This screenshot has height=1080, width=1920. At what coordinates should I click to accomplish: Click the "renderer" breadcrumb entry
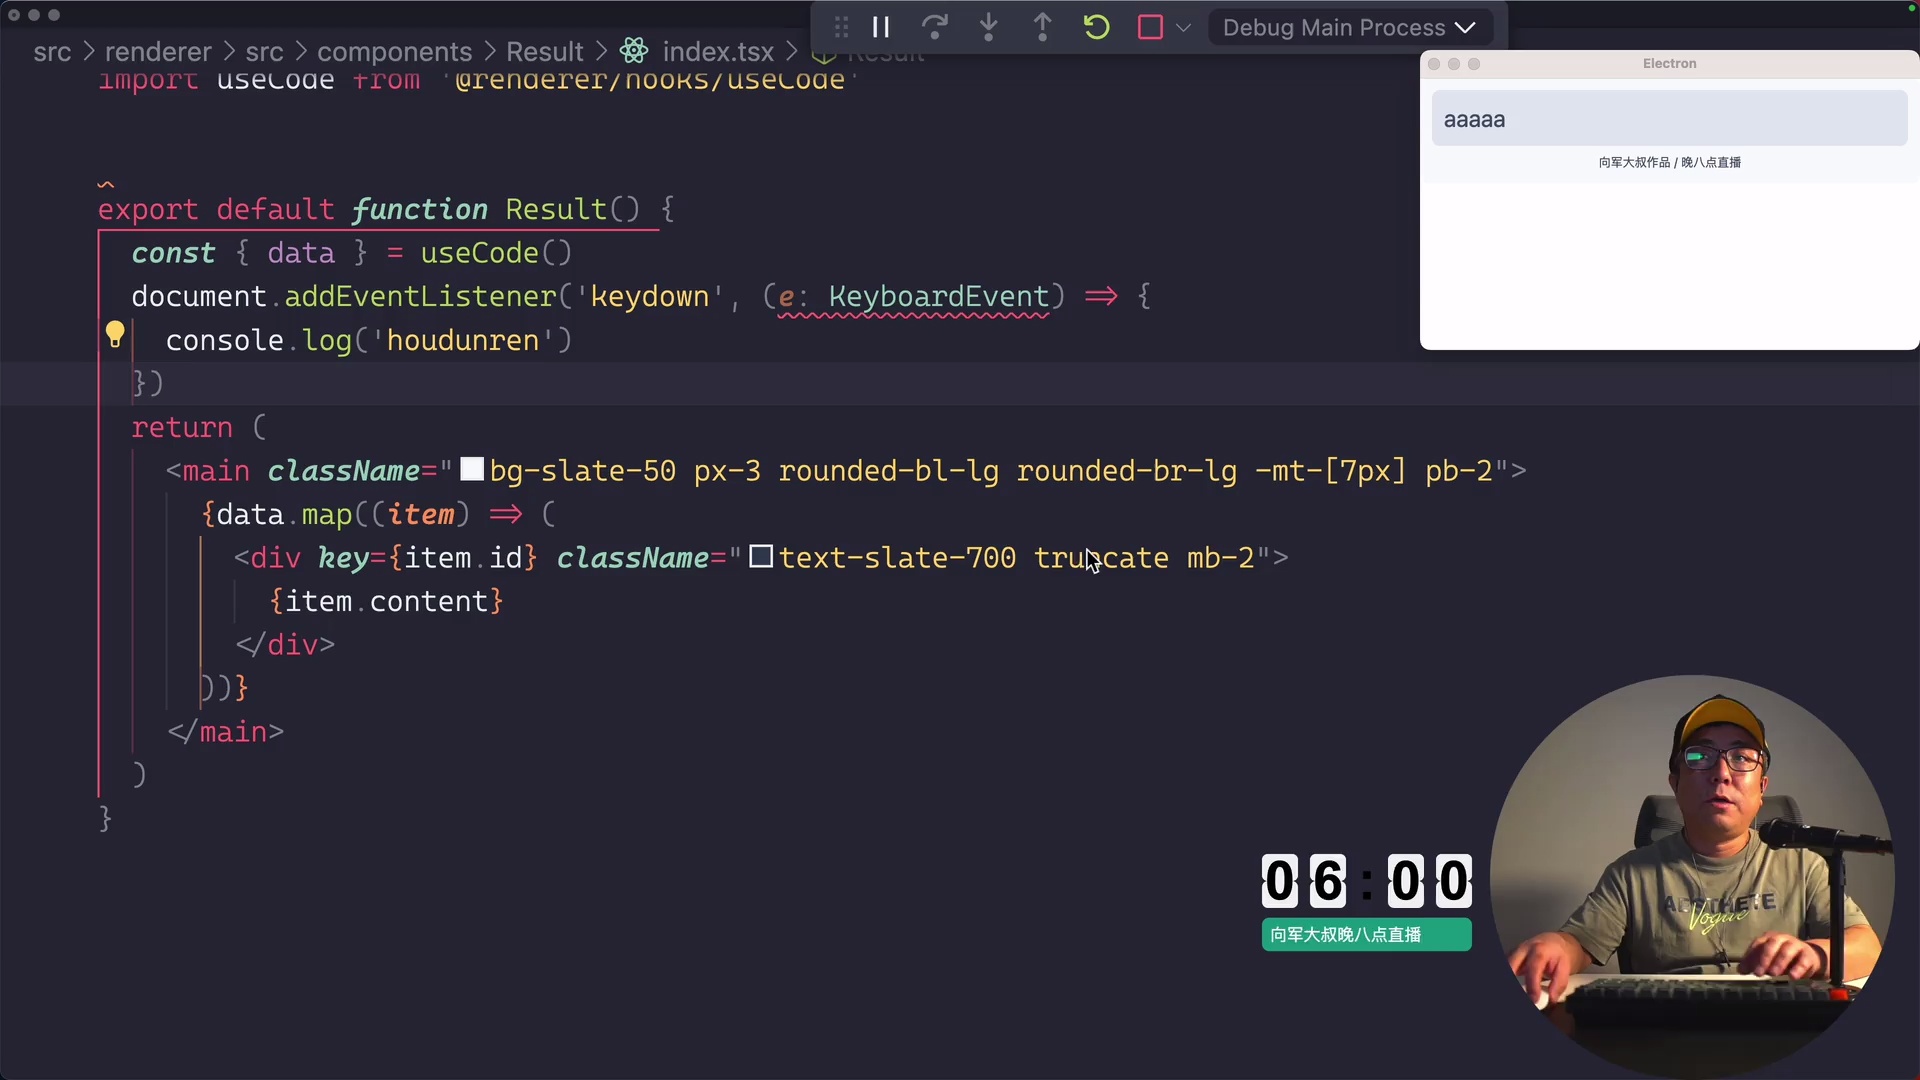[158, 51]
